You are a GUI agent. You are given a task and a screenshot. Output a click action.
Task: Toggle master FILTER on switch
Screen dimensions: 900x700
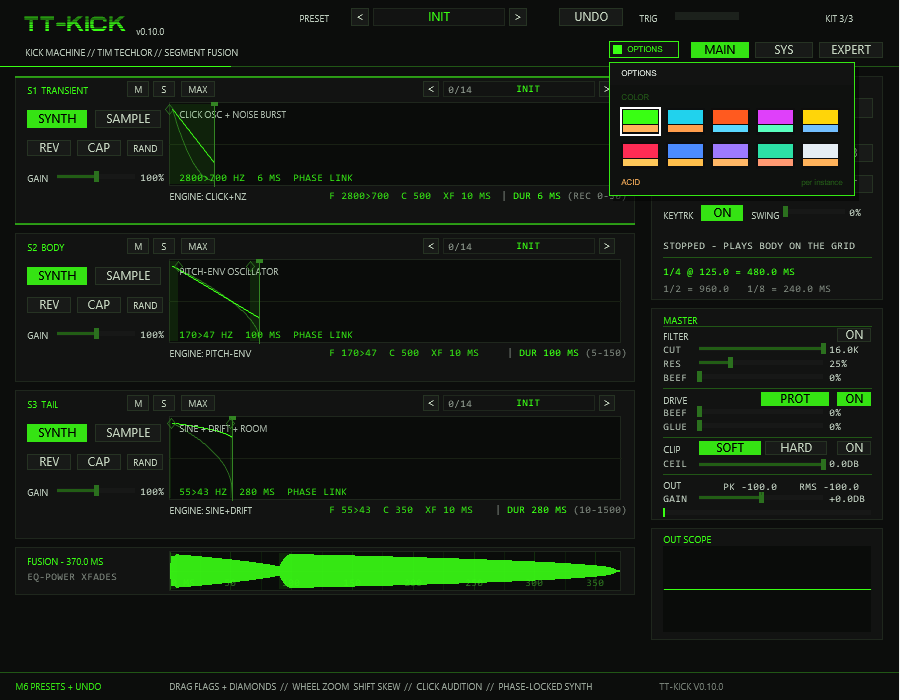pos(854,335)
